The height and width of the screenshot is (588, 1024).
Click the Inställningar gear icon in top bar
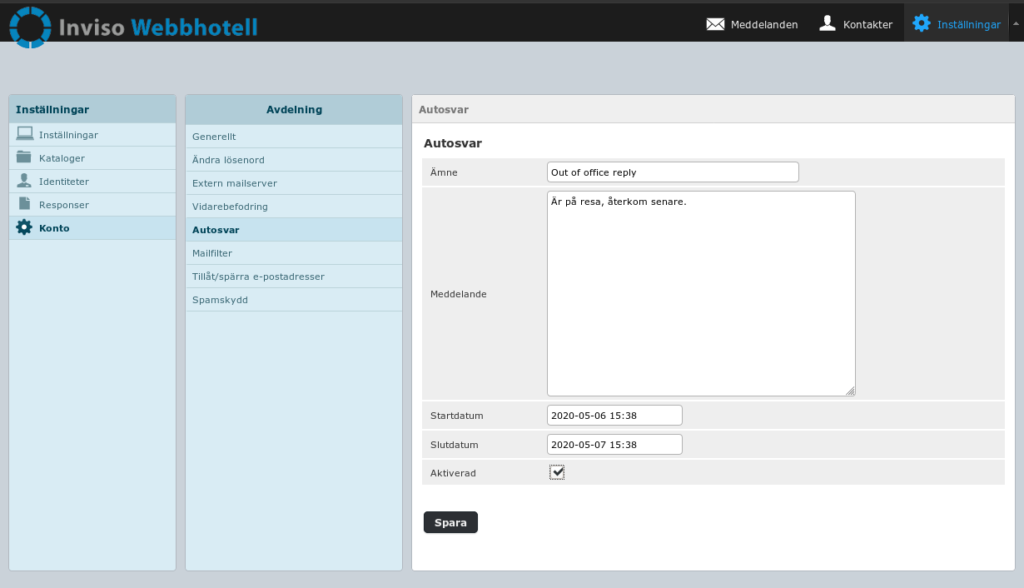(921, 23)
